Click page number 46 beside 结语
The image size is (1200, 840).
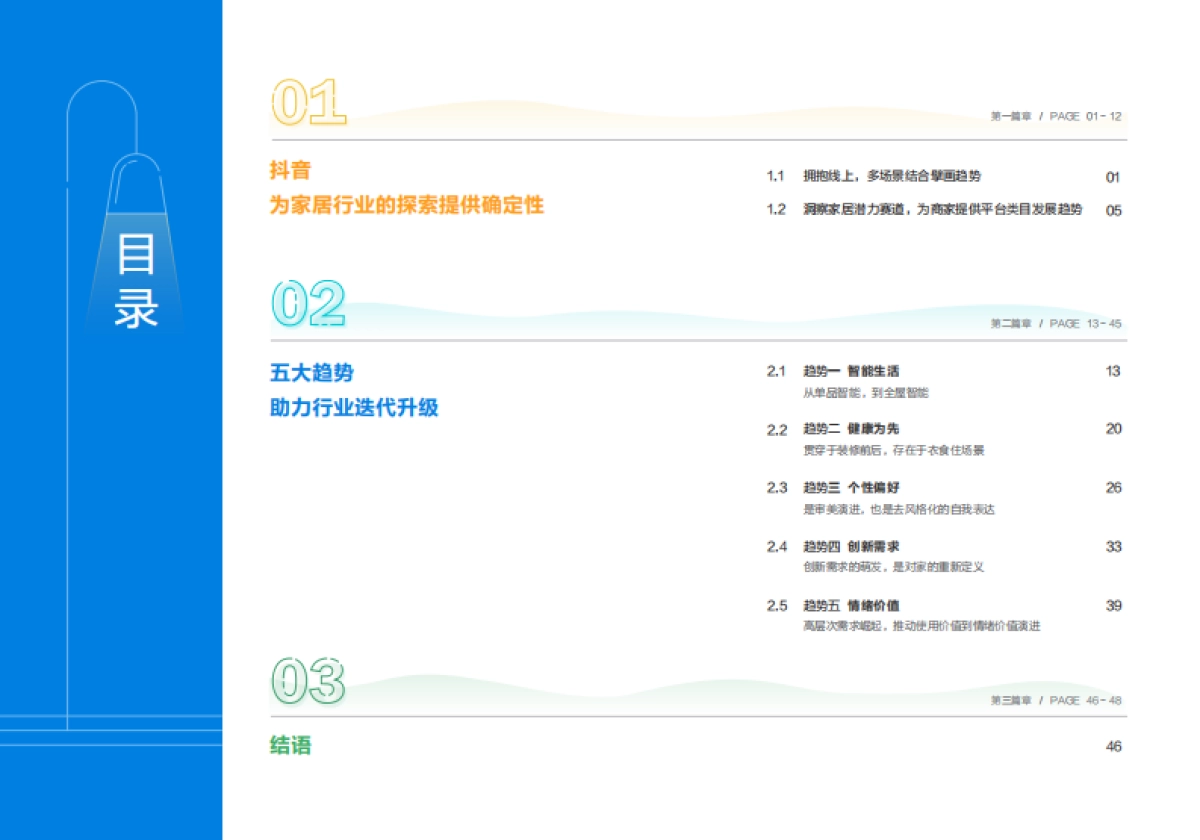coord(1113,746)
